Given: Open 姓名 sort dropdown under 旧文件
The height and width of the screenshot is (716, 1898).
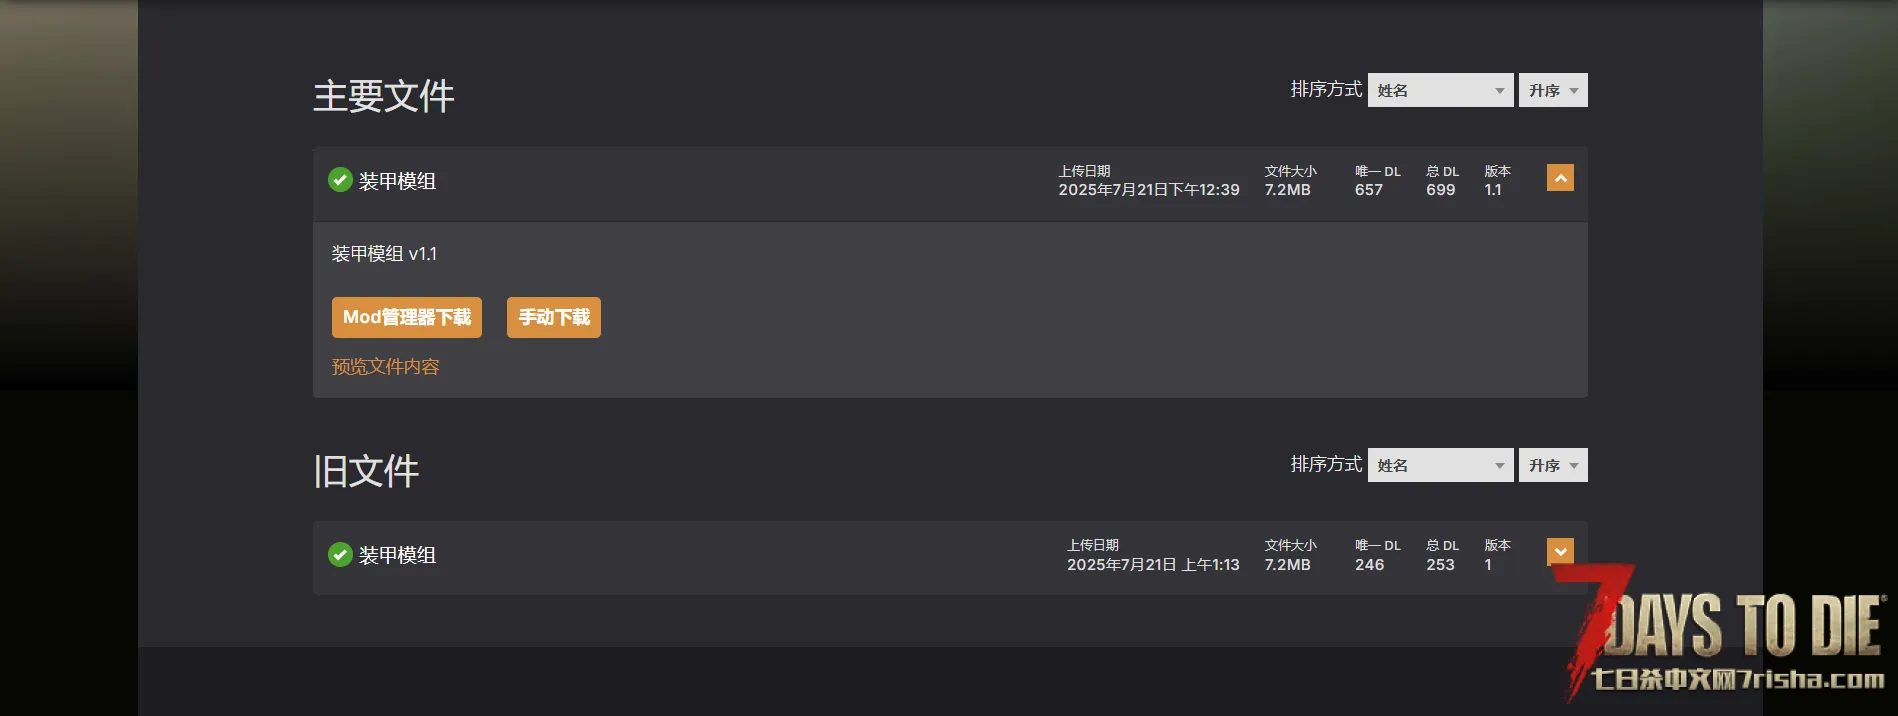Looking at the screenshot, I should [1441, 465].
